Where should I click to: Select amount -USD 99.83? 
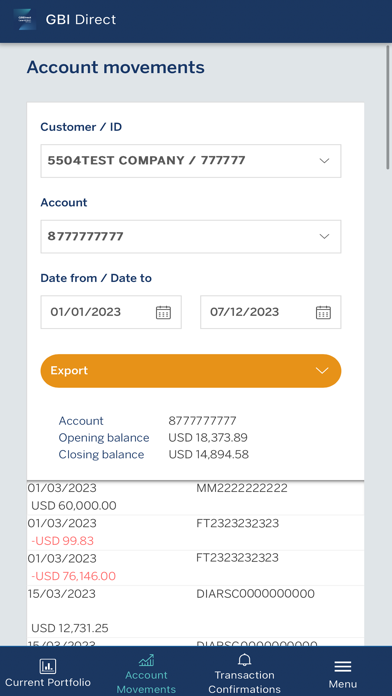point(62,541)
